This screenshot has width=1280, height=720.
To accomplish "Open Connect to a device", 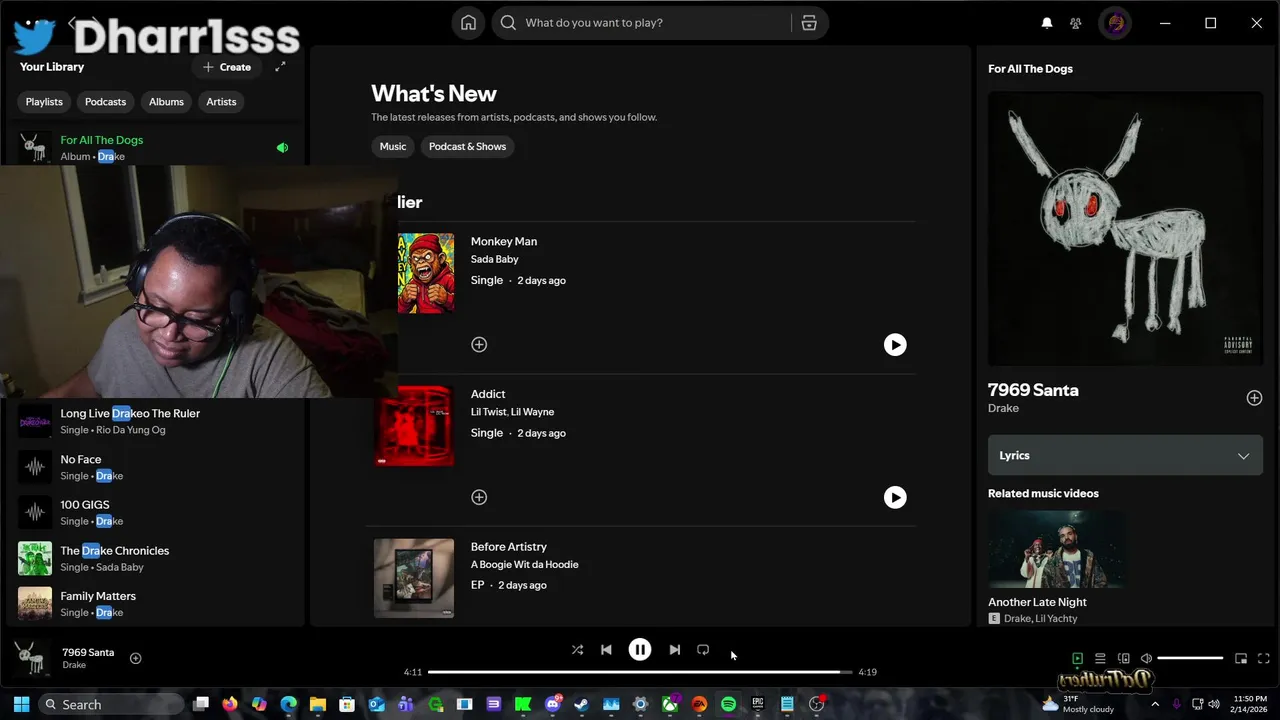I will 1123,658.
